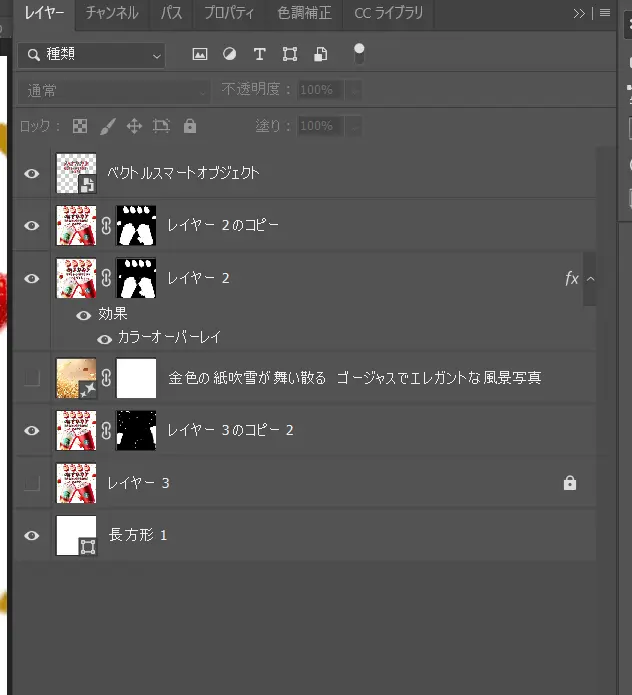Click the lock all padlock icon
This screenshot has height=695, width=632.
coord(190,127)
